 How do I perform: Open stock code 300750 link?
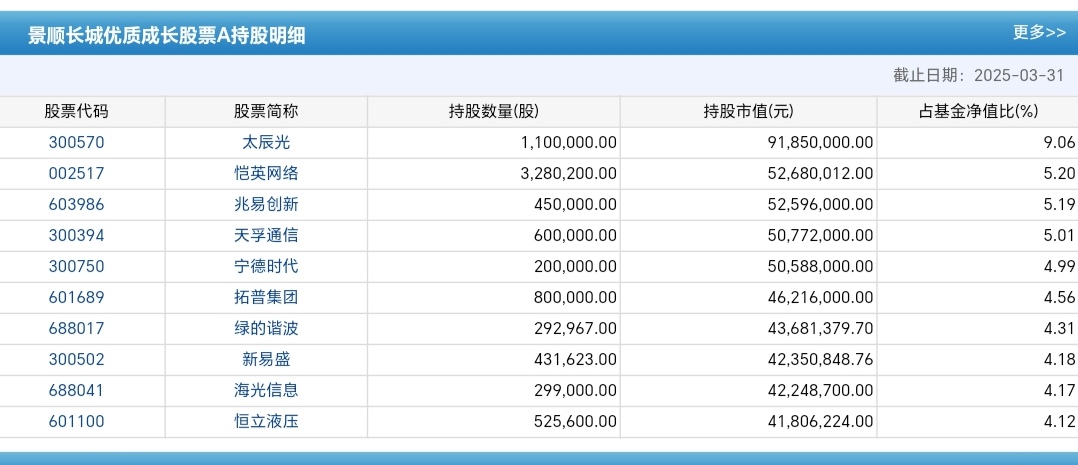tap(76, 267)
